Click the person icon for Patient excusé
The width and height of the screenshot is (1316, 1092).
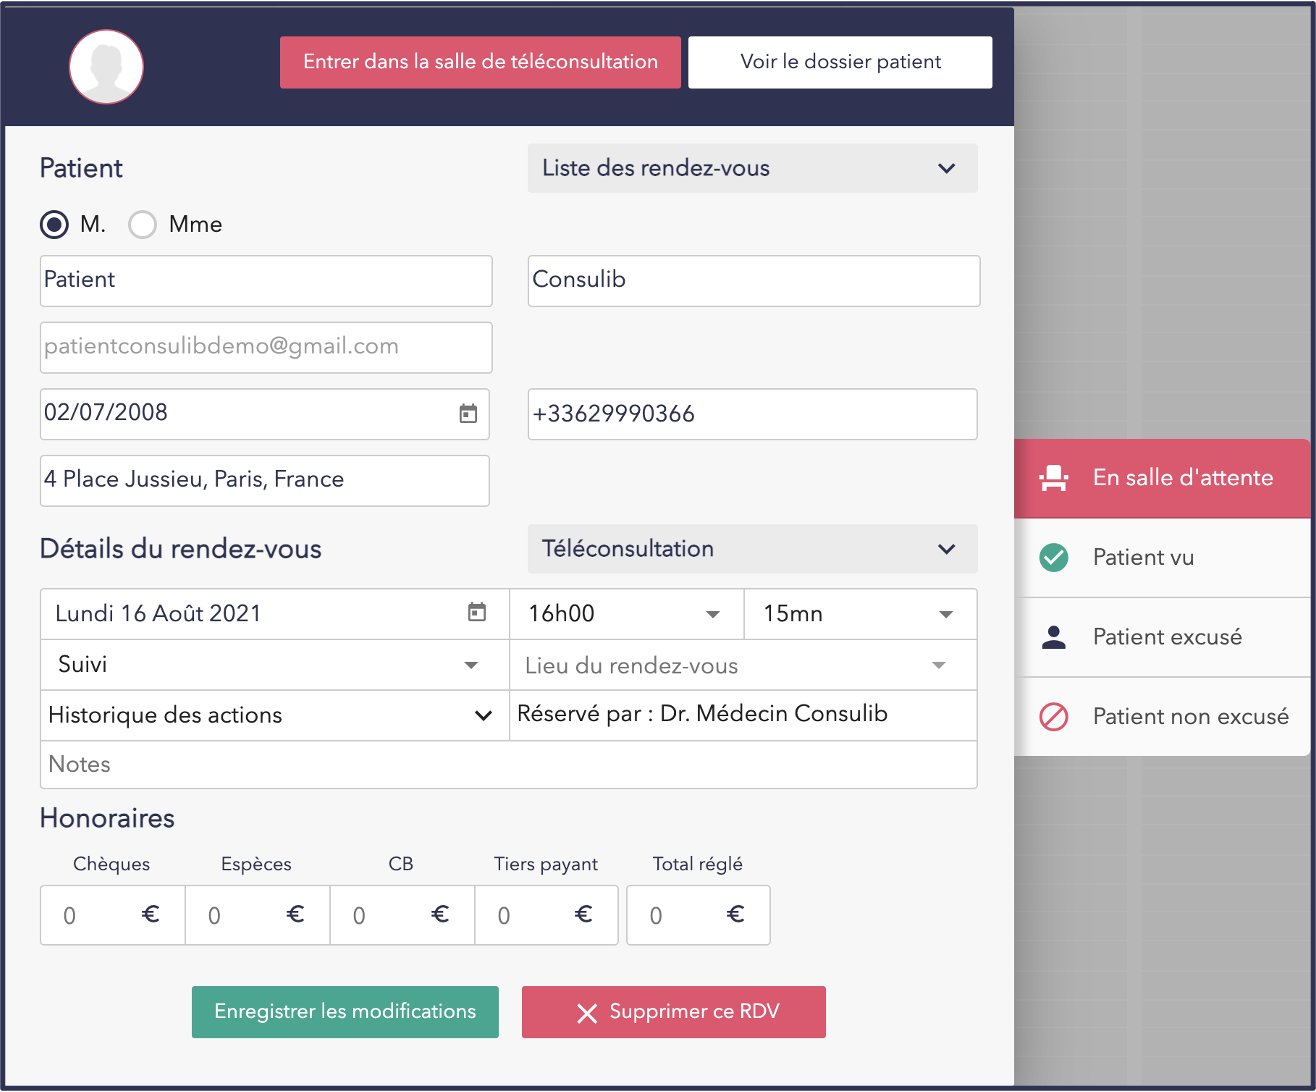click(1054, 638)
